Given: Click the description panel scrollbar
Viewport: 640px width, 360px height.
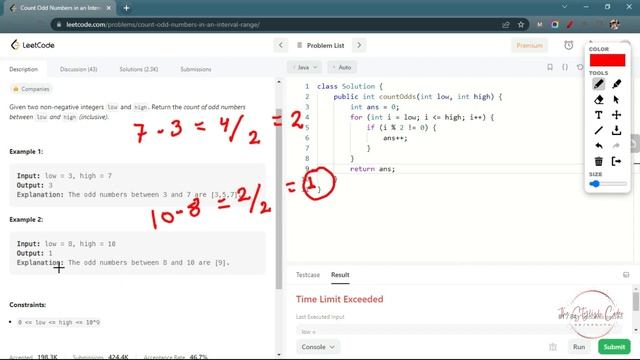Looking at the screenshot, I should coord(279,199).
